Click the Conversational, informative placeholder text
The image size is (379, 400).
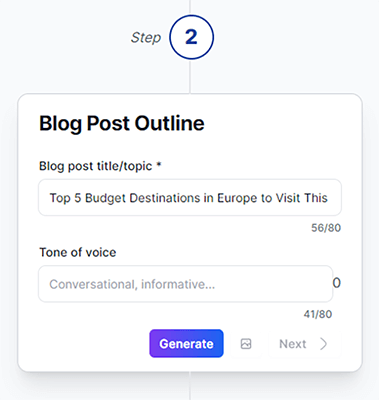click(x=132, y=284)
